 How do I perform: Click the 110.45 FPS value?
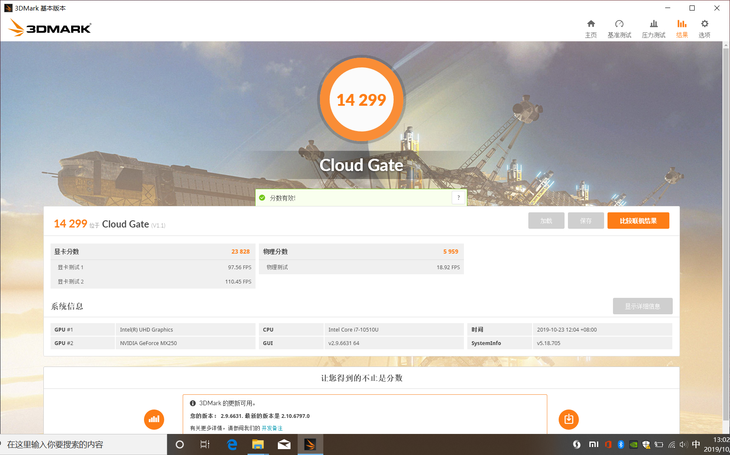point(238,282)
